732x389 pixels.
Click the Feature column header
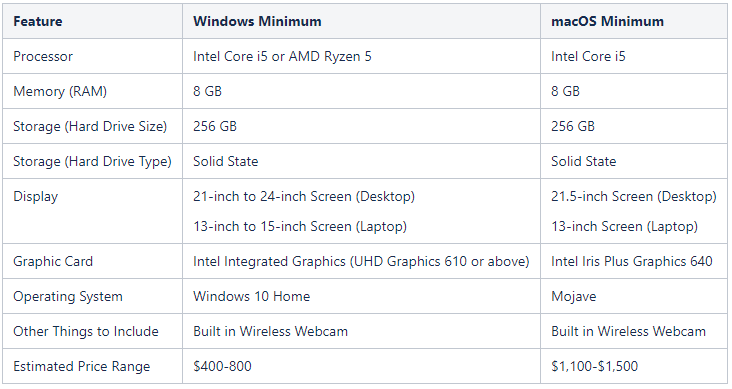[92, 21]
